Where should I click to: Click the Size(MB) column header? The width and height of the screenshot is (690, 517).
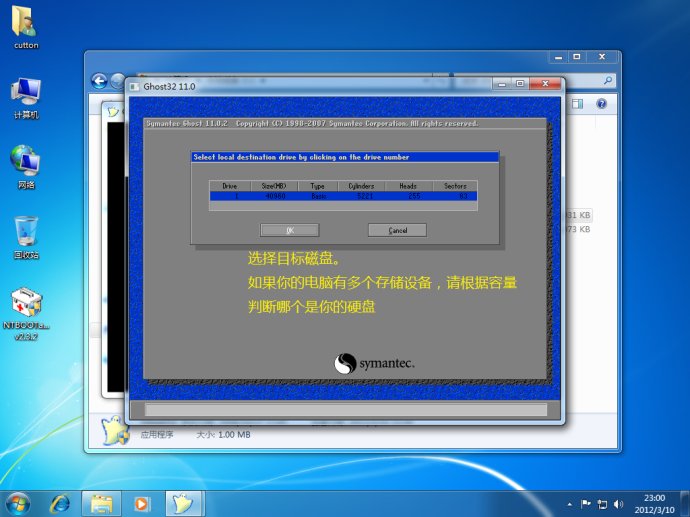tap(274, 186)
